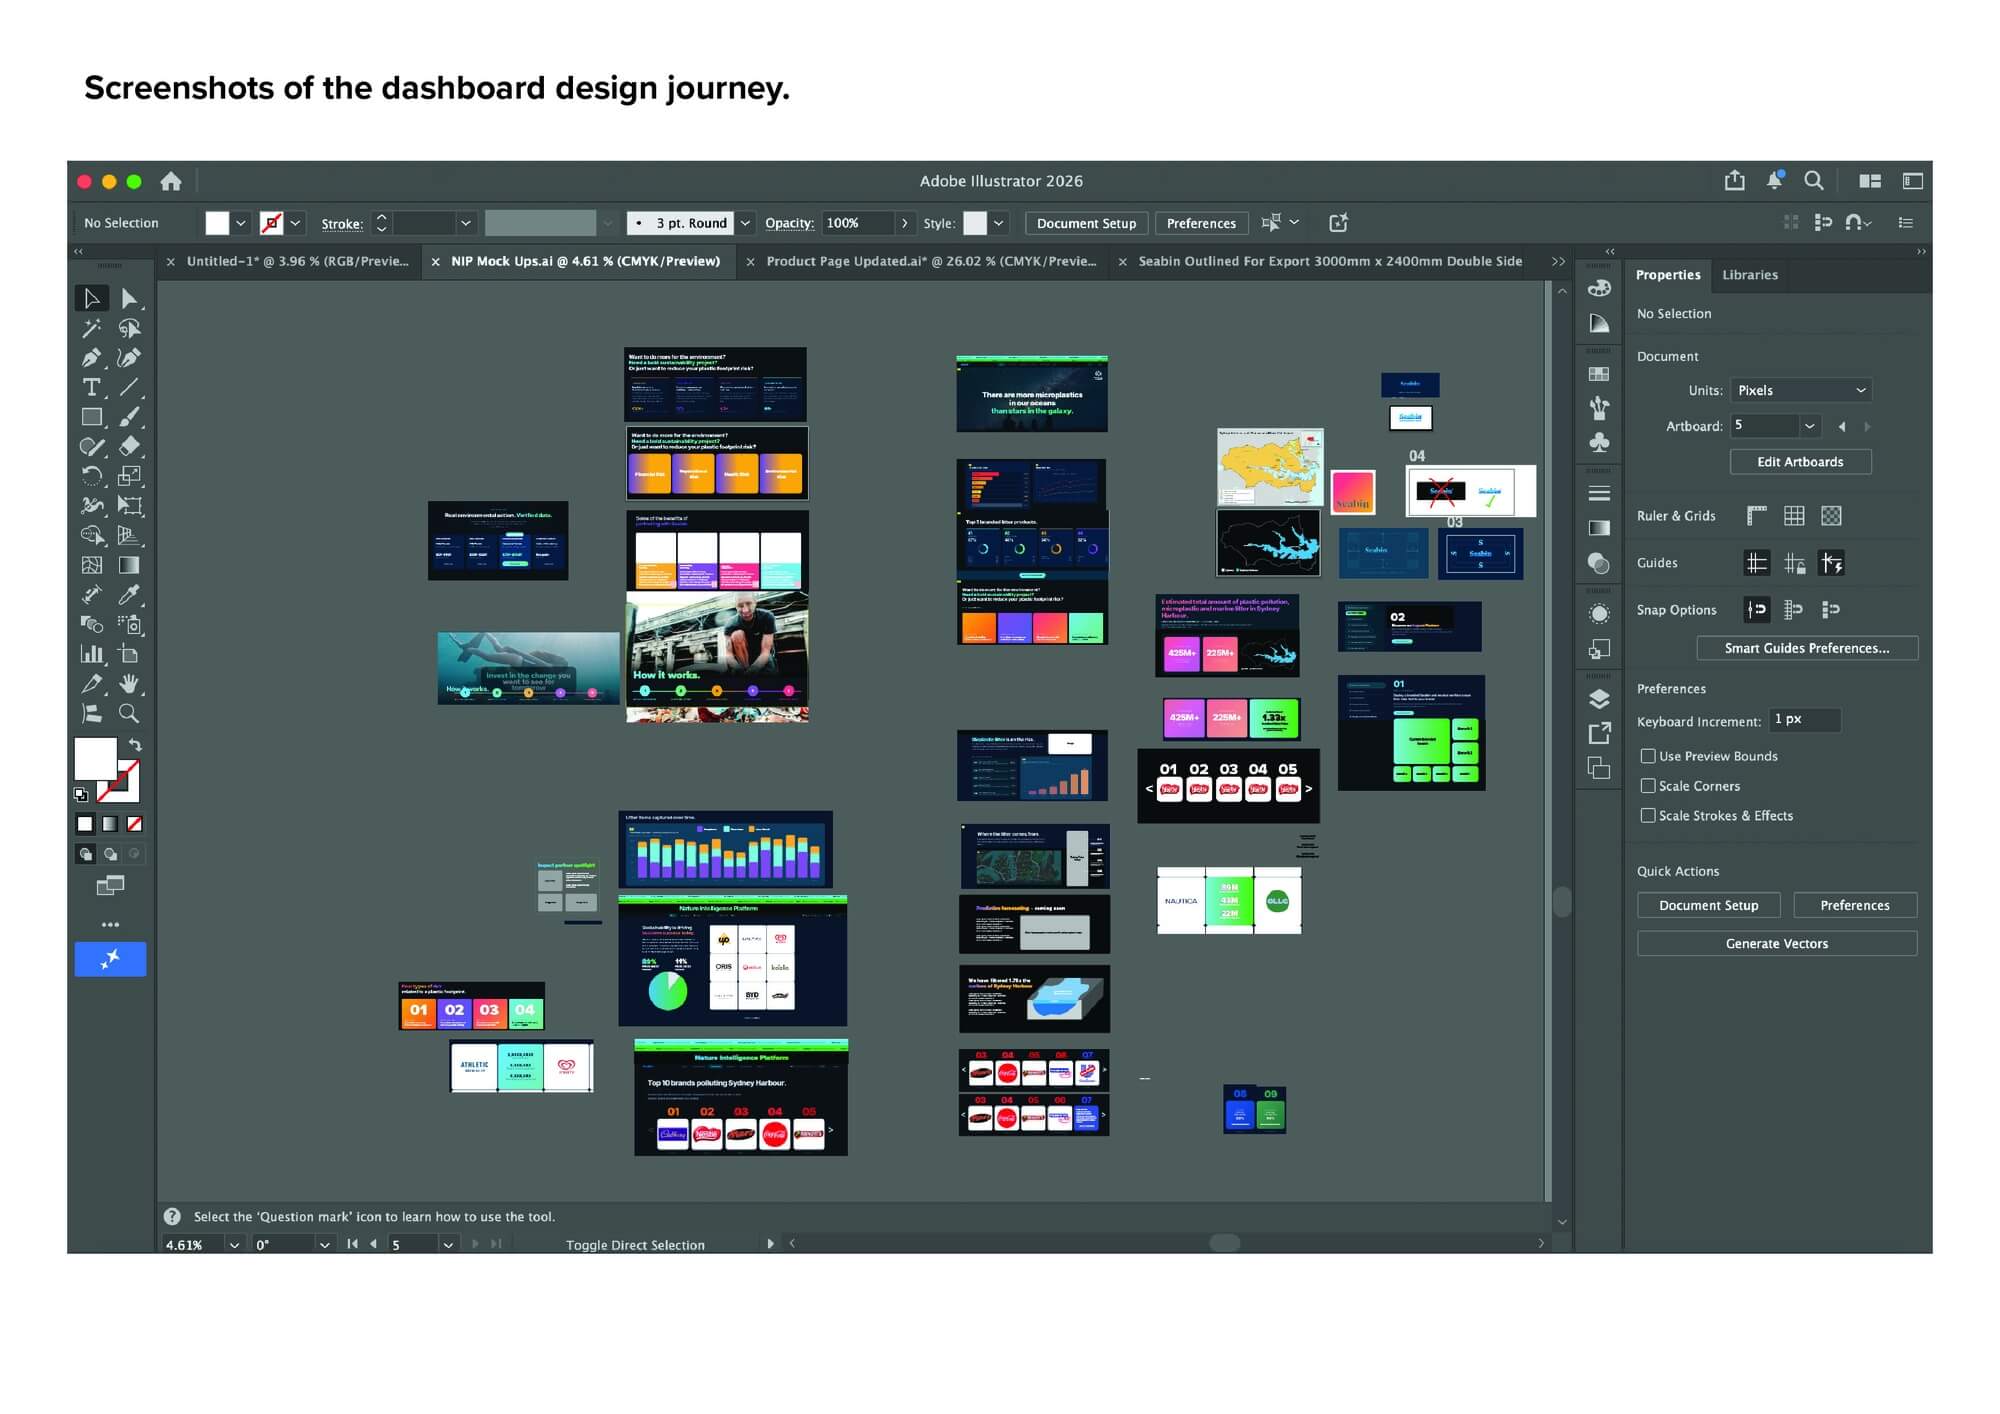Click Smart Guides Preferences button
The height and width of the screenshot is (1414, 2000).
point(1807,648)
